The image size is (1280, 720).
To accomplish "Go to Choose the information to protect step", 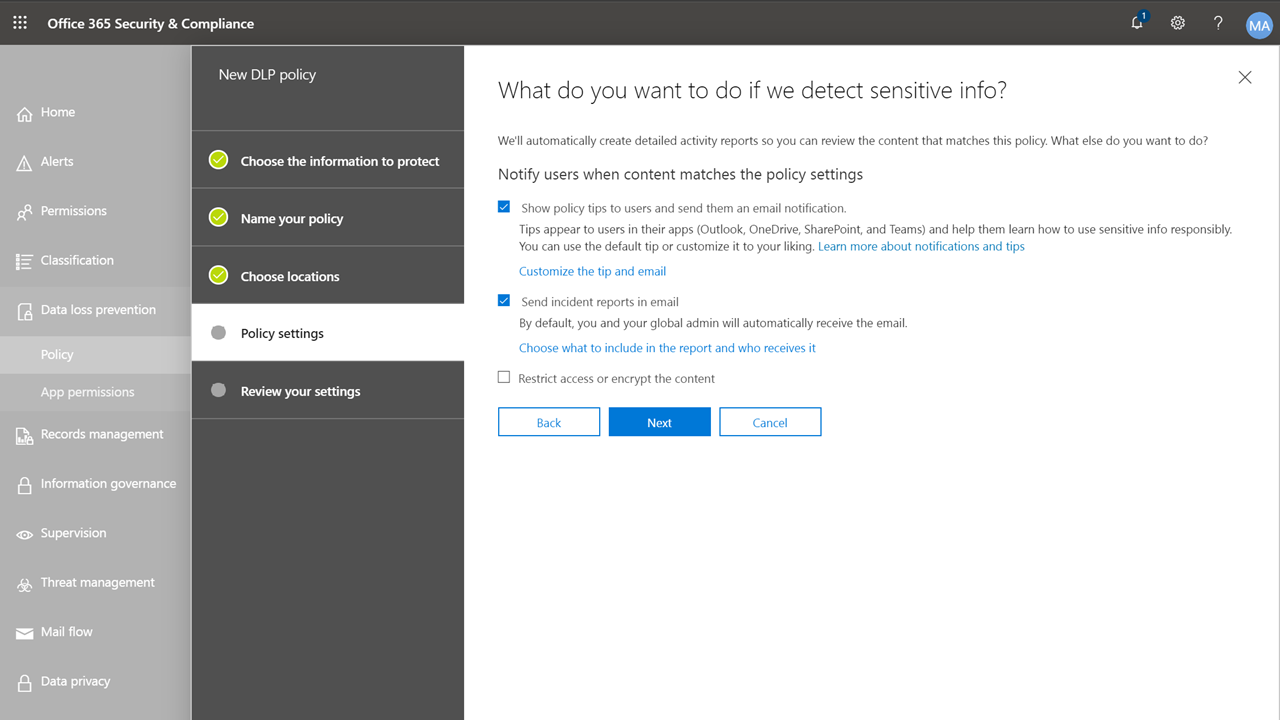I will pos(328,160).
